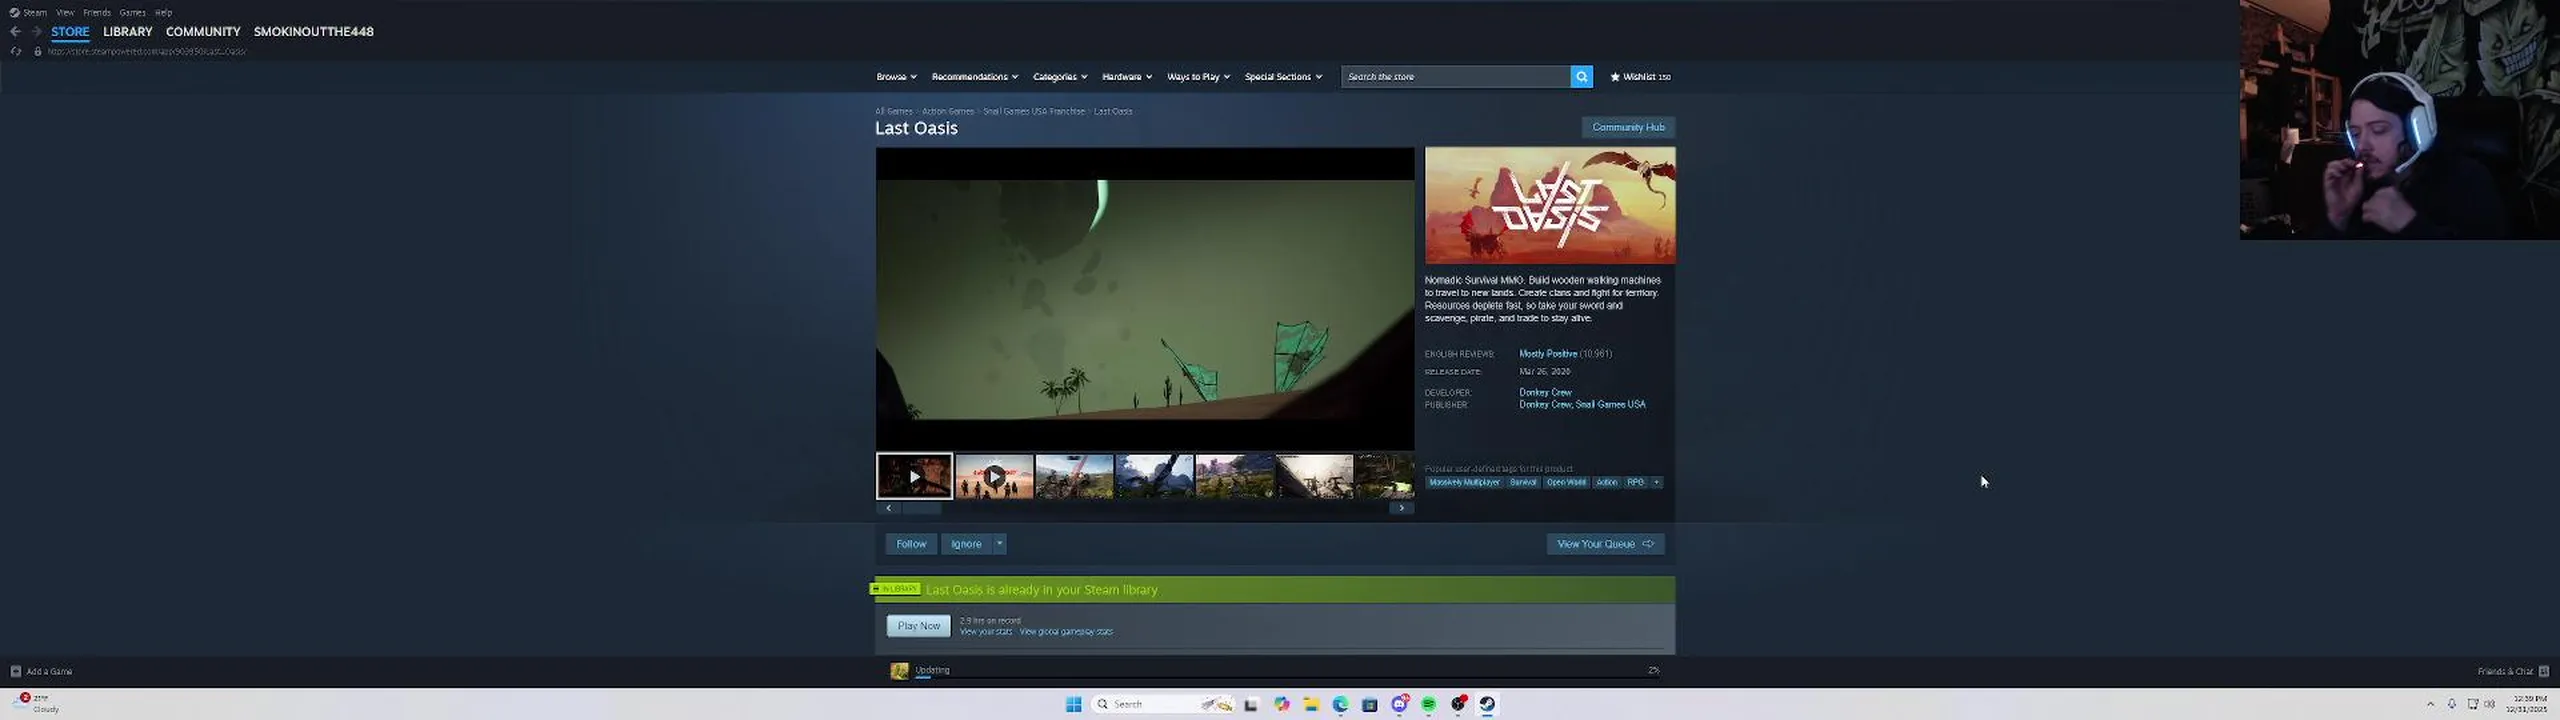
Task: Expand more tags with plus button
Action: (x=1657, y=482)
